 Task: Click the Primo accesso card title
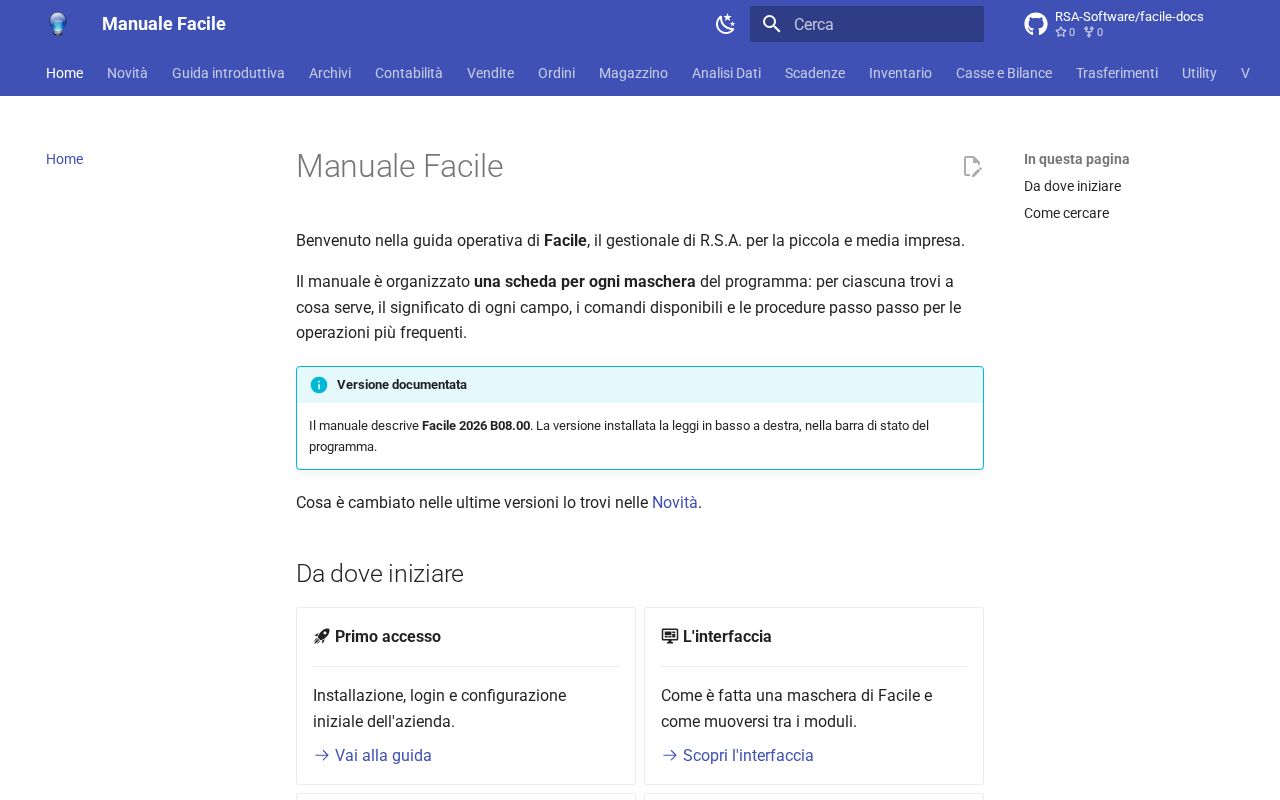[x=388, y=636]
